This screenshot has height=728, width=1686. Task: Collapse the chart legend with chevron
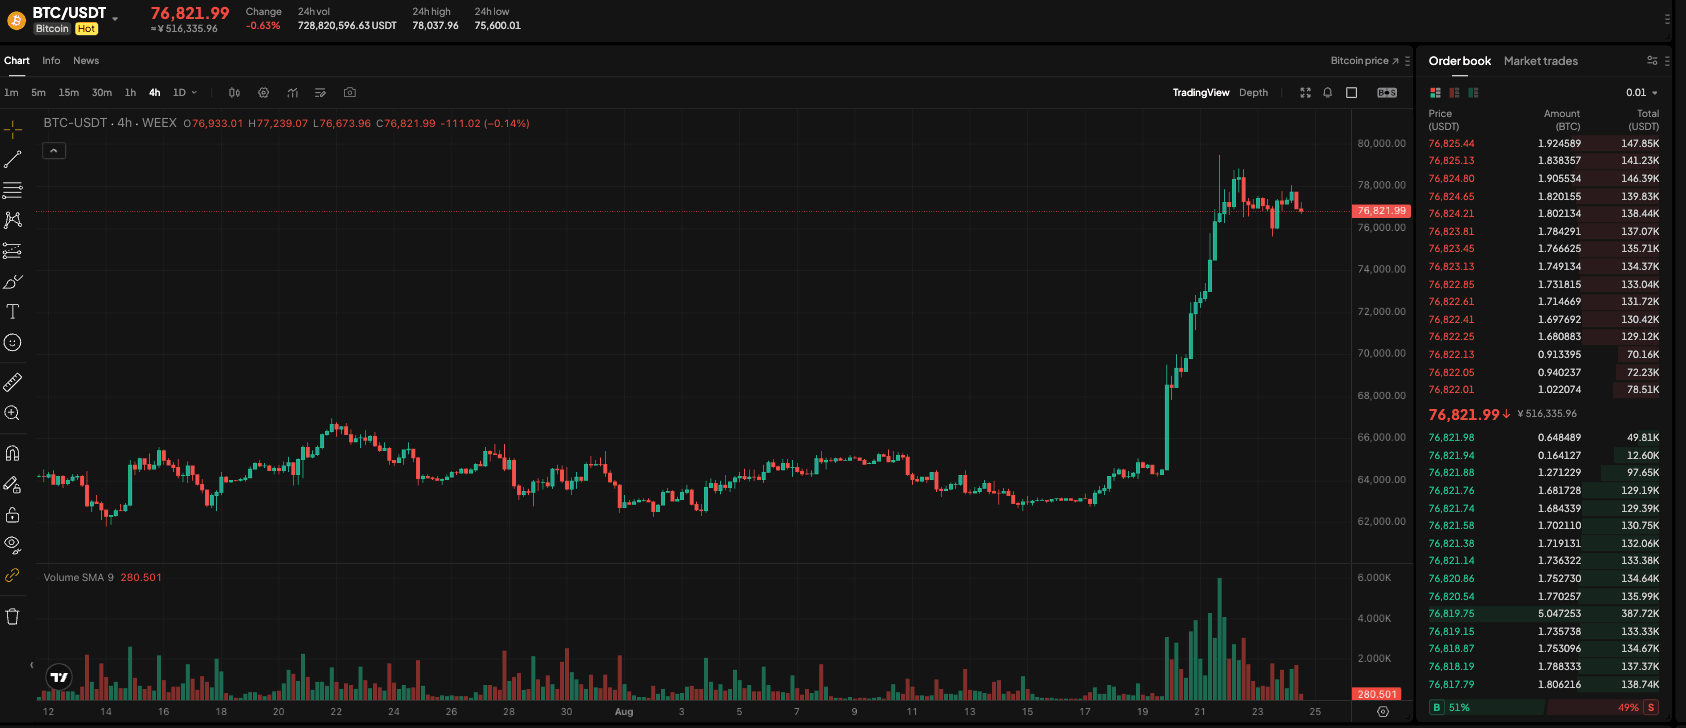coord(54,150)
